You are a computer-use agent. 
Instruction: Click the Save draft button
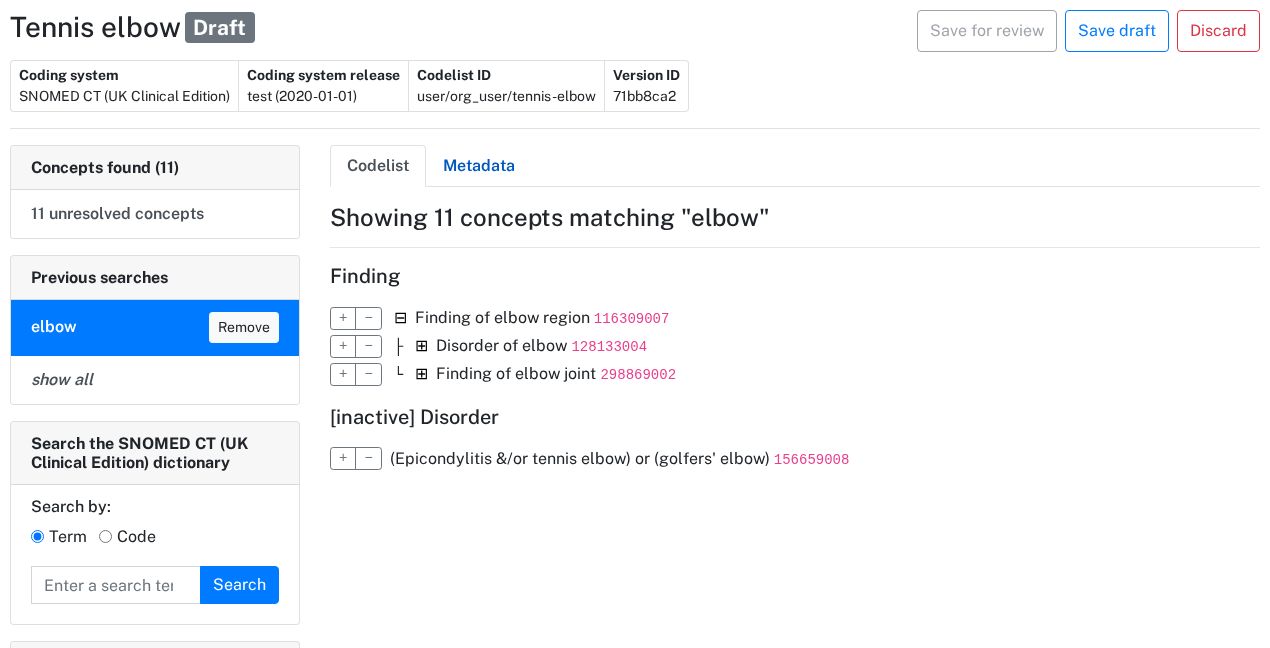pos(1117,31)
